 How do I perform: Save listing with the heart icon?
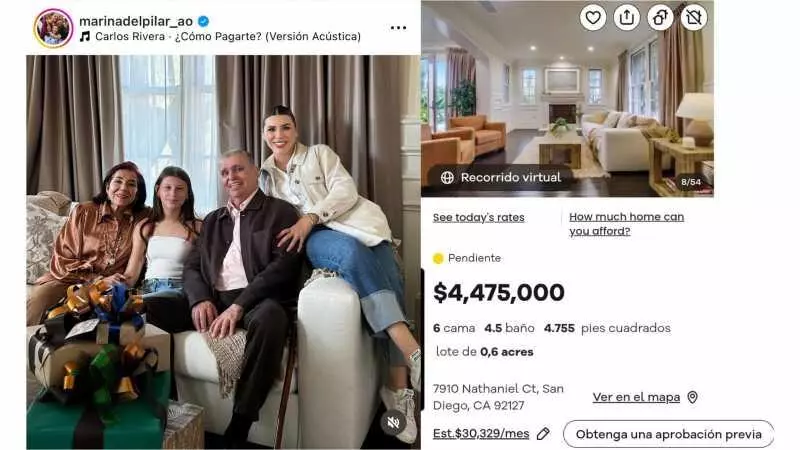click(593, 18)
